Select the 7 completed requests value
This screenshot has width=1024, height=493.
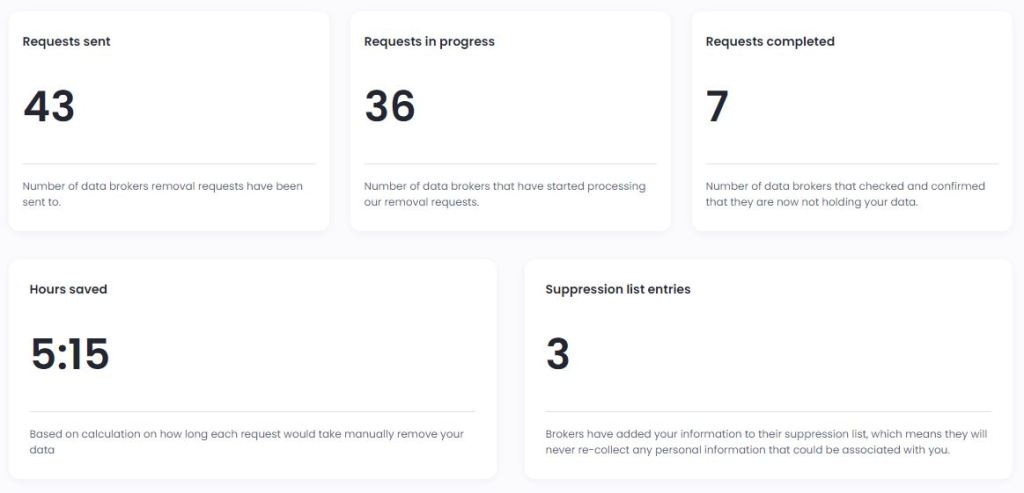click(x=717, y=106)
